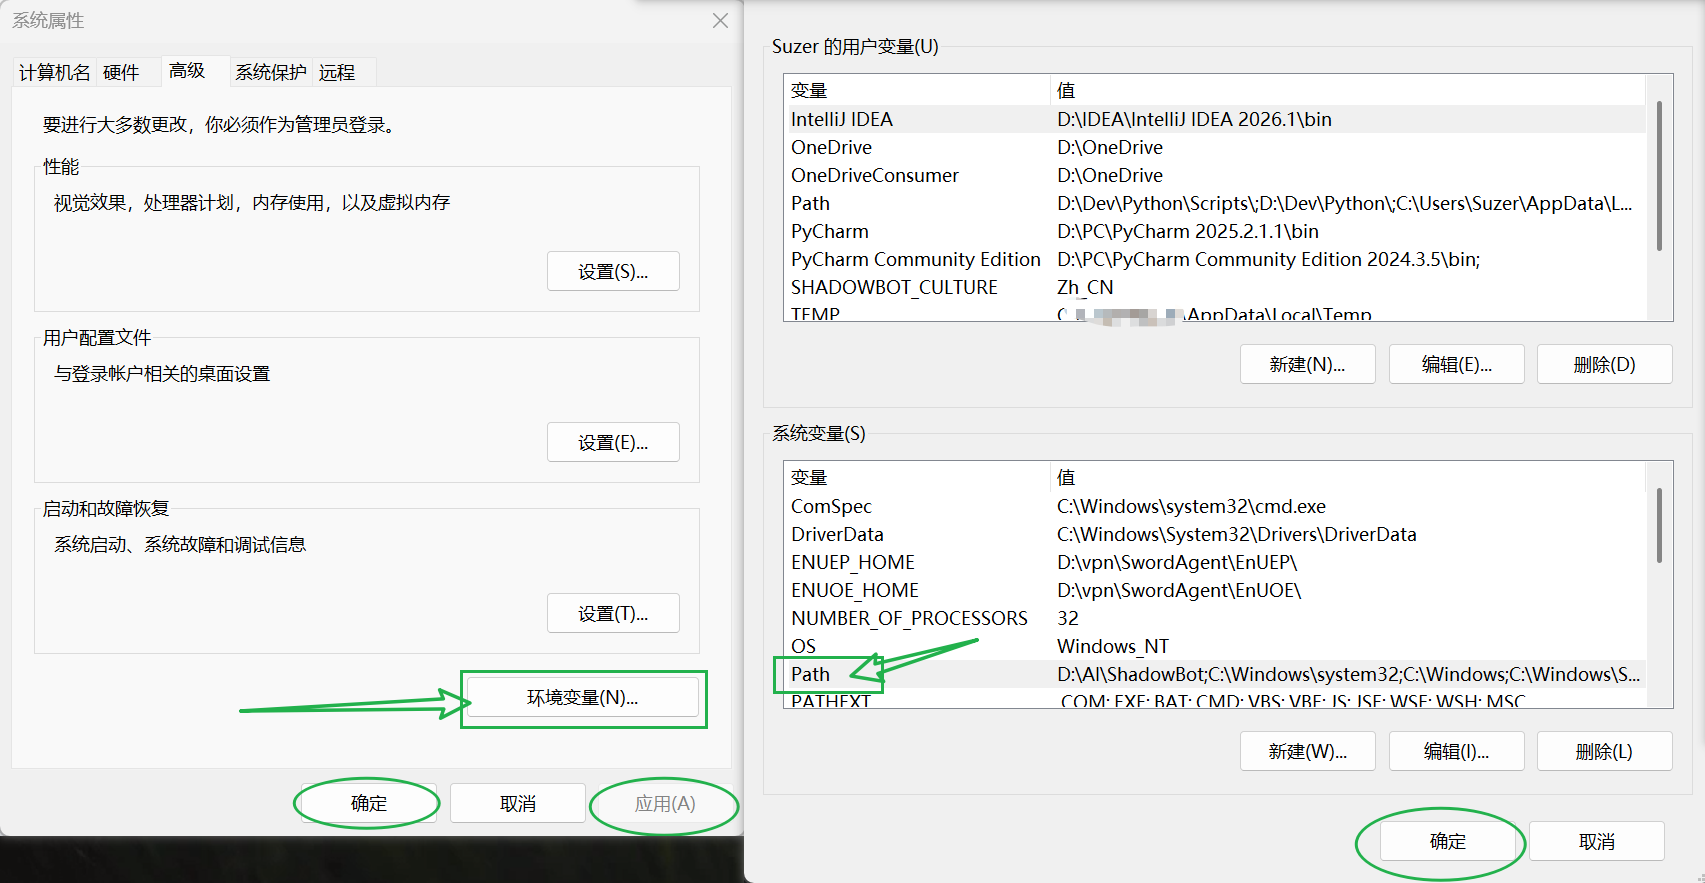This screenshot has width=1705, height=883.
Task: Click the user variables list scrollbar
Action: (x=1659, y=175)
